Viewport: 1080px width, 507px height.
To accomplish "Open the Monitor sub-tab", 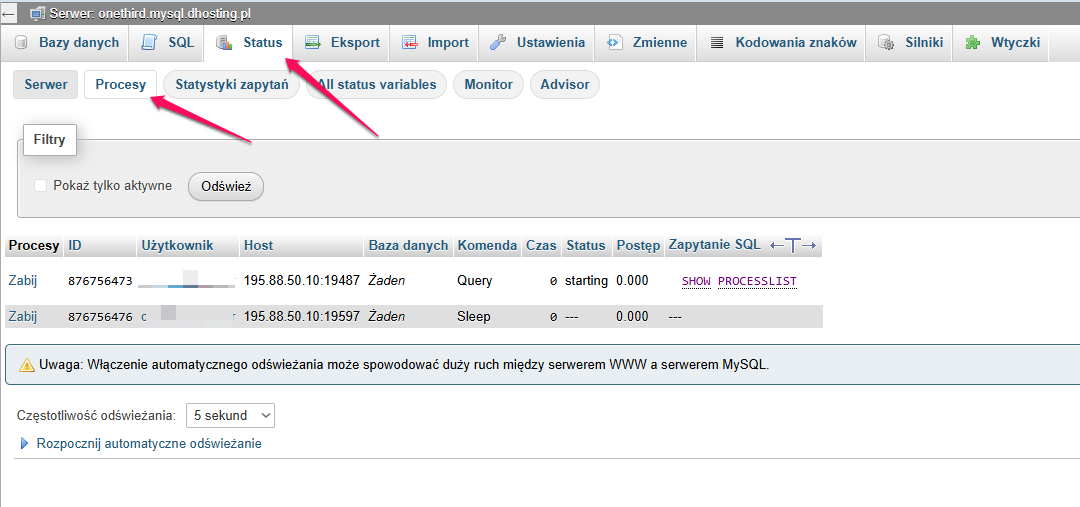I will (488, 85).
